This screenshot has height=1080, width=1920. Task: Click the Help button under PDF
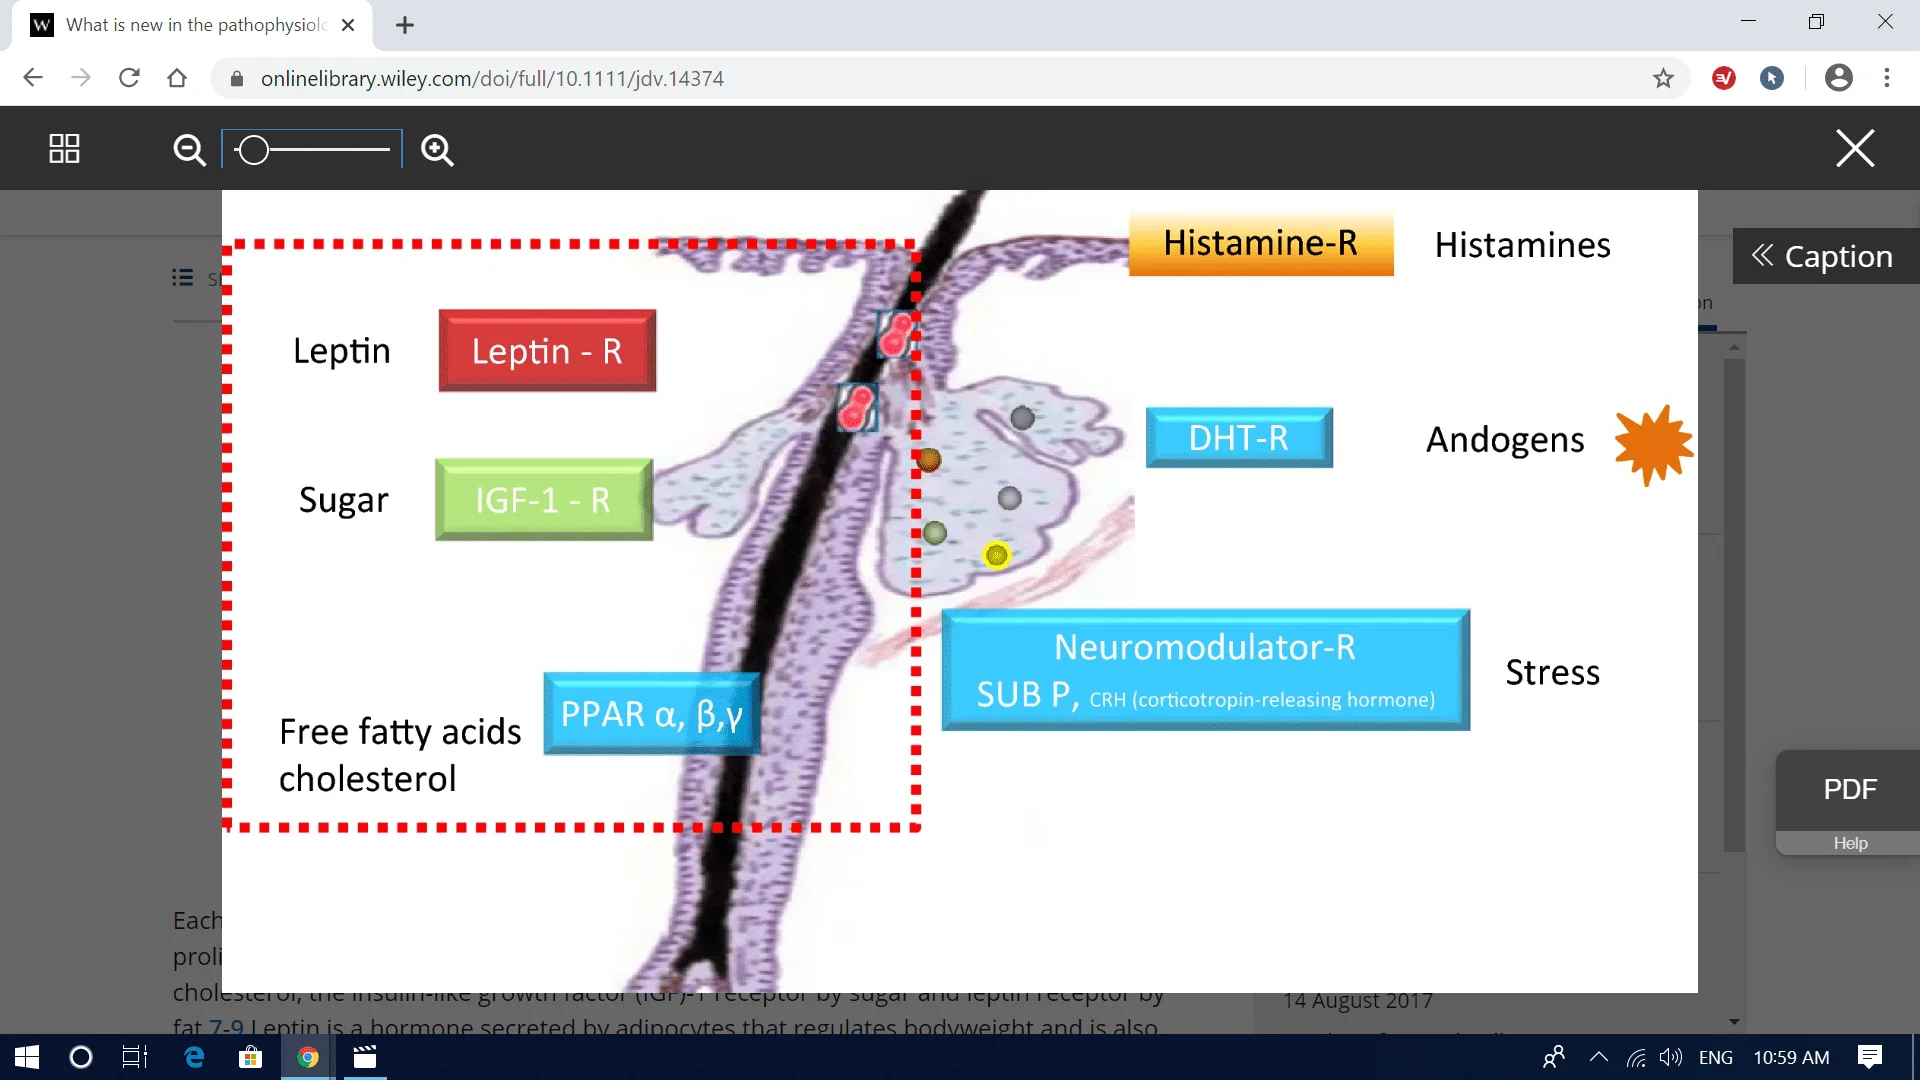coord(1849,843)
